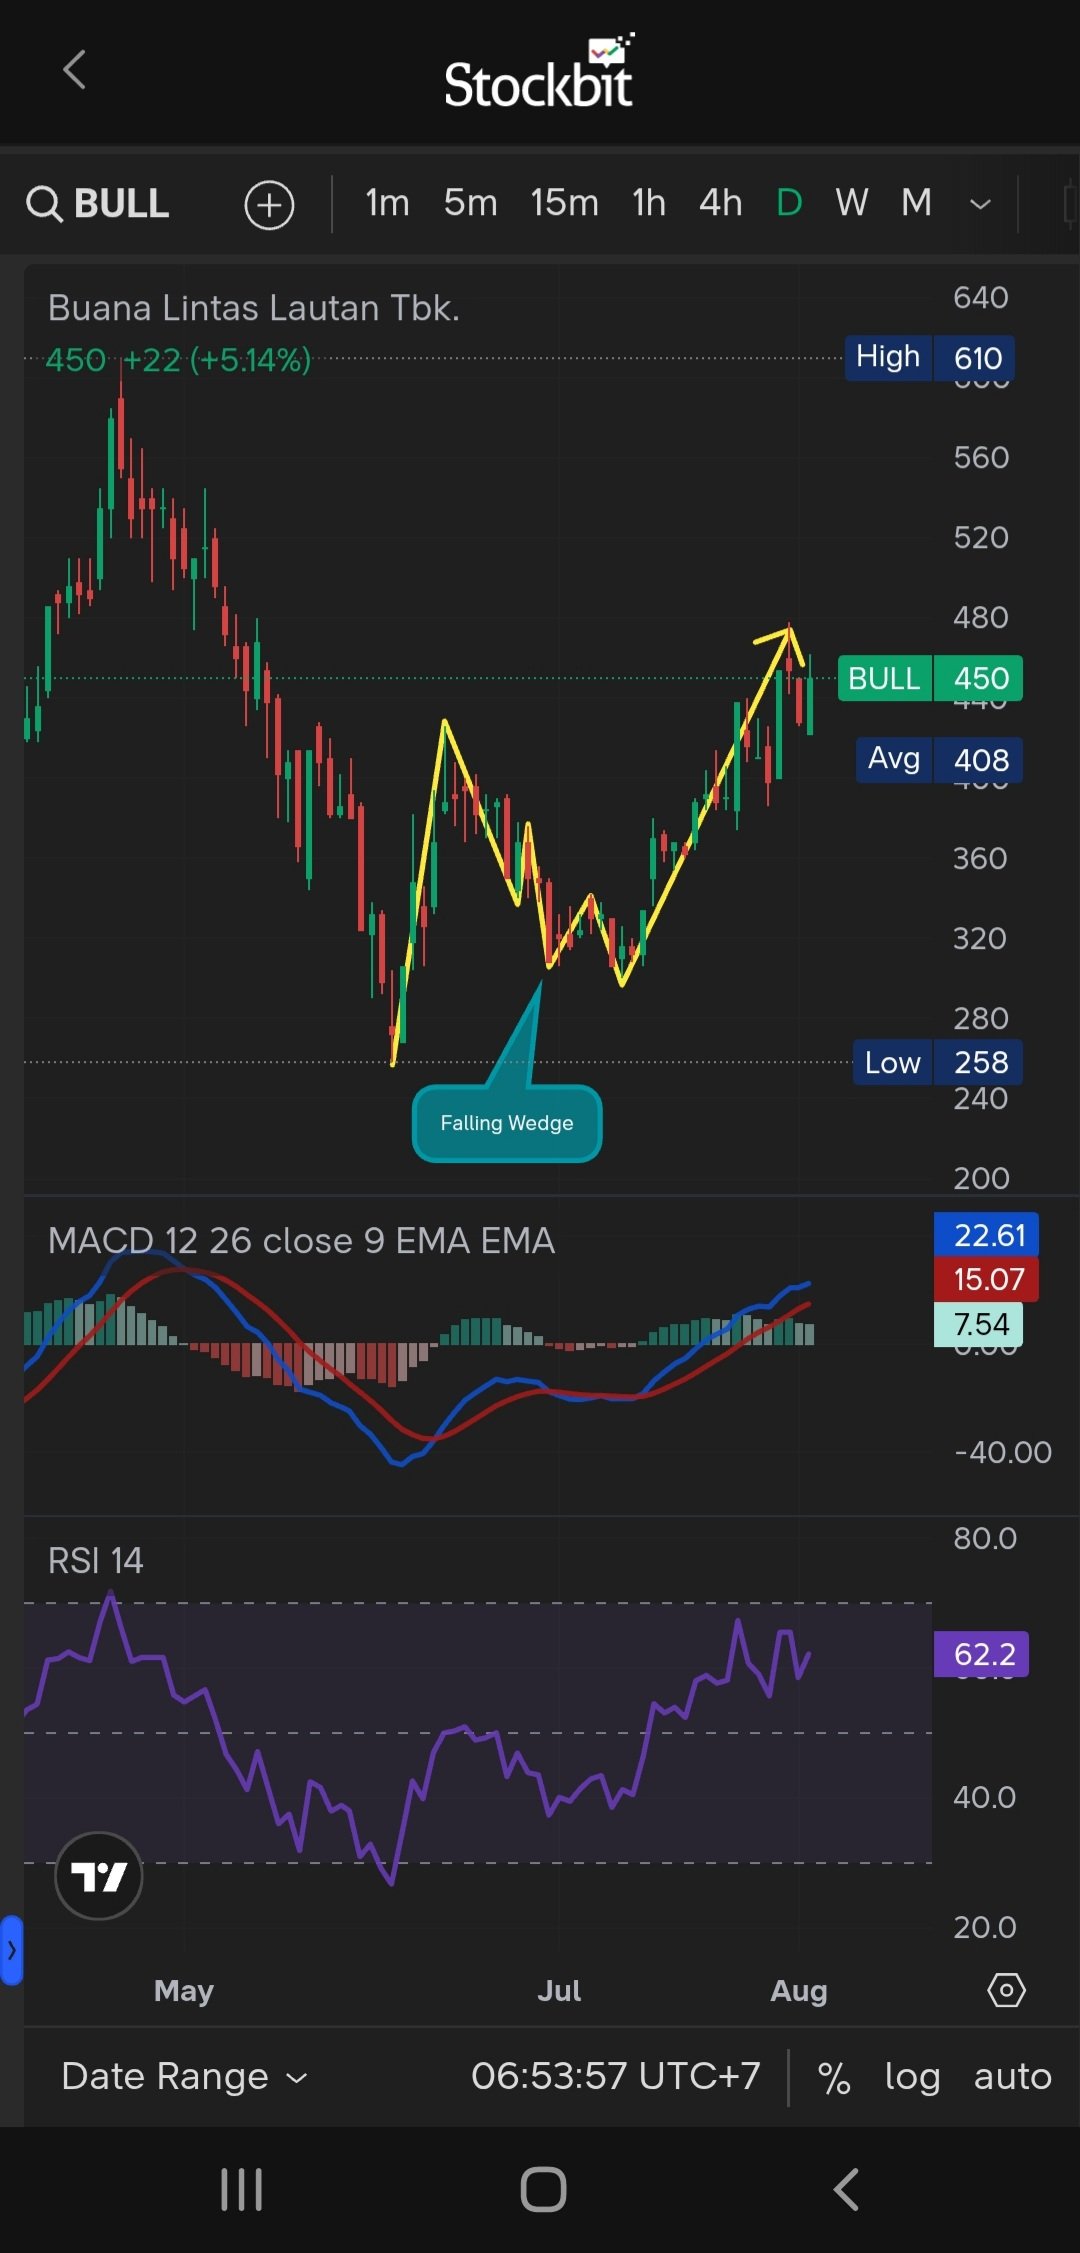Viewport: 1080px width, 2253px height.
Task: Click the May label on time axis
Action: click(x=184, y=1991)
